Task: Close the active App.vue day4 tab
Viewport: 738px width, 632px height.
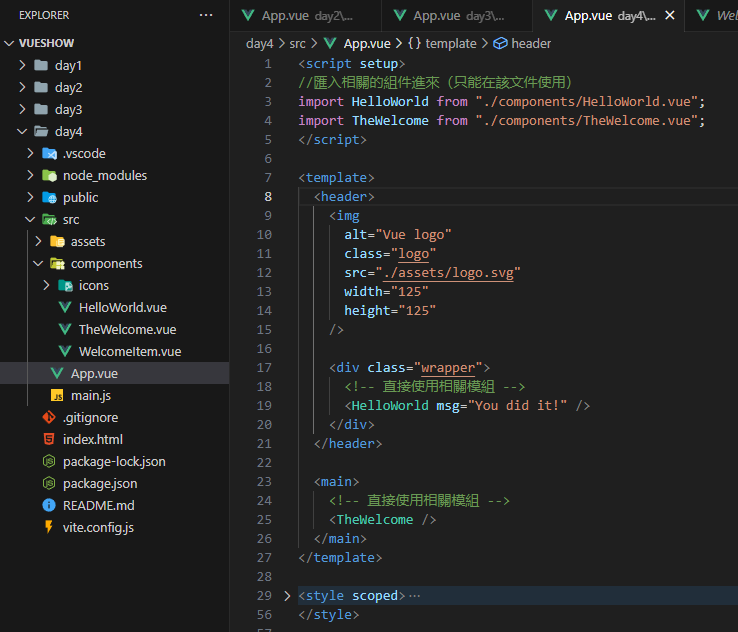Action: [x=670, y=16]
